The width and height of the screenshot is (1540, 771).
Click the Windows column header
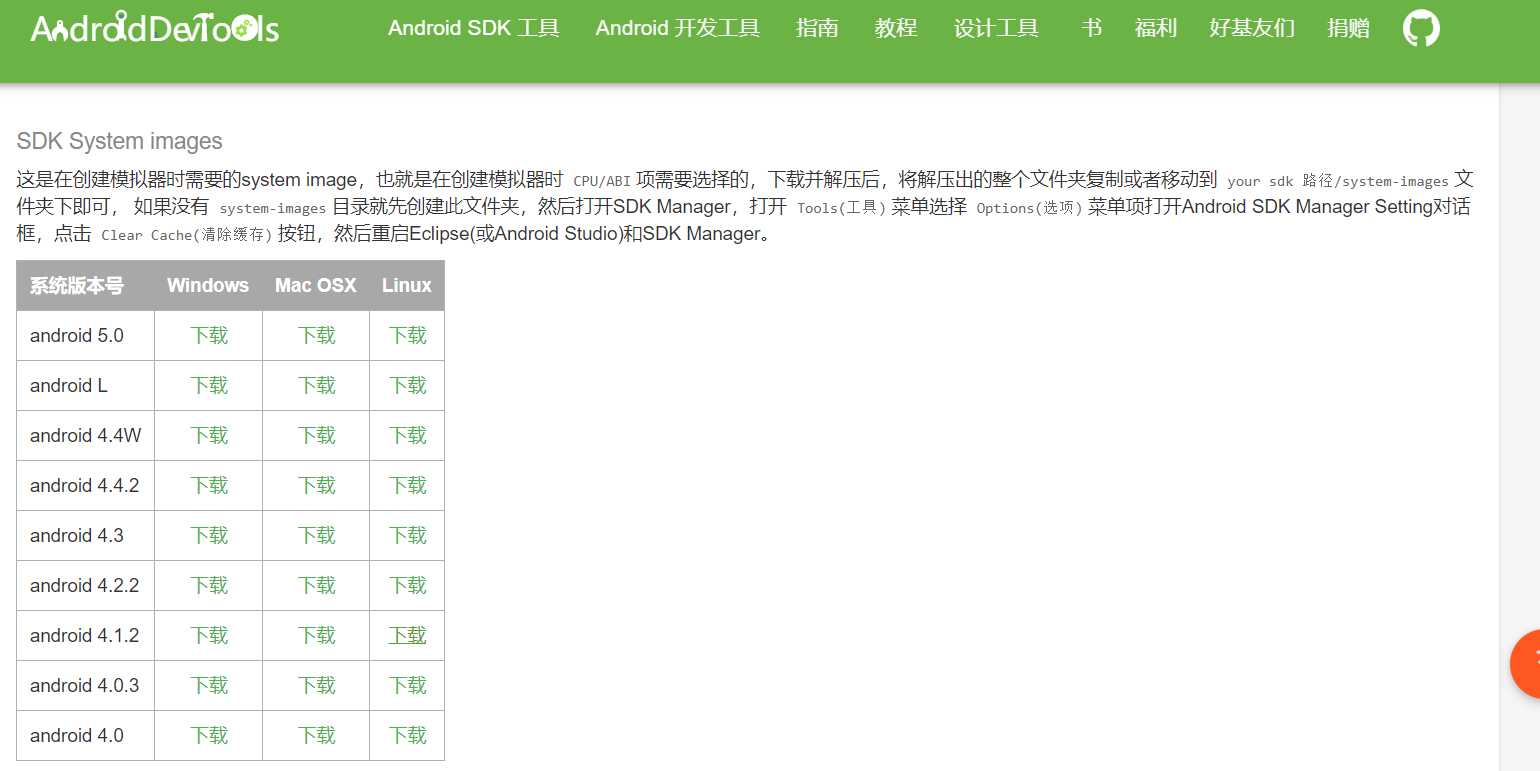tap(208, 286)
